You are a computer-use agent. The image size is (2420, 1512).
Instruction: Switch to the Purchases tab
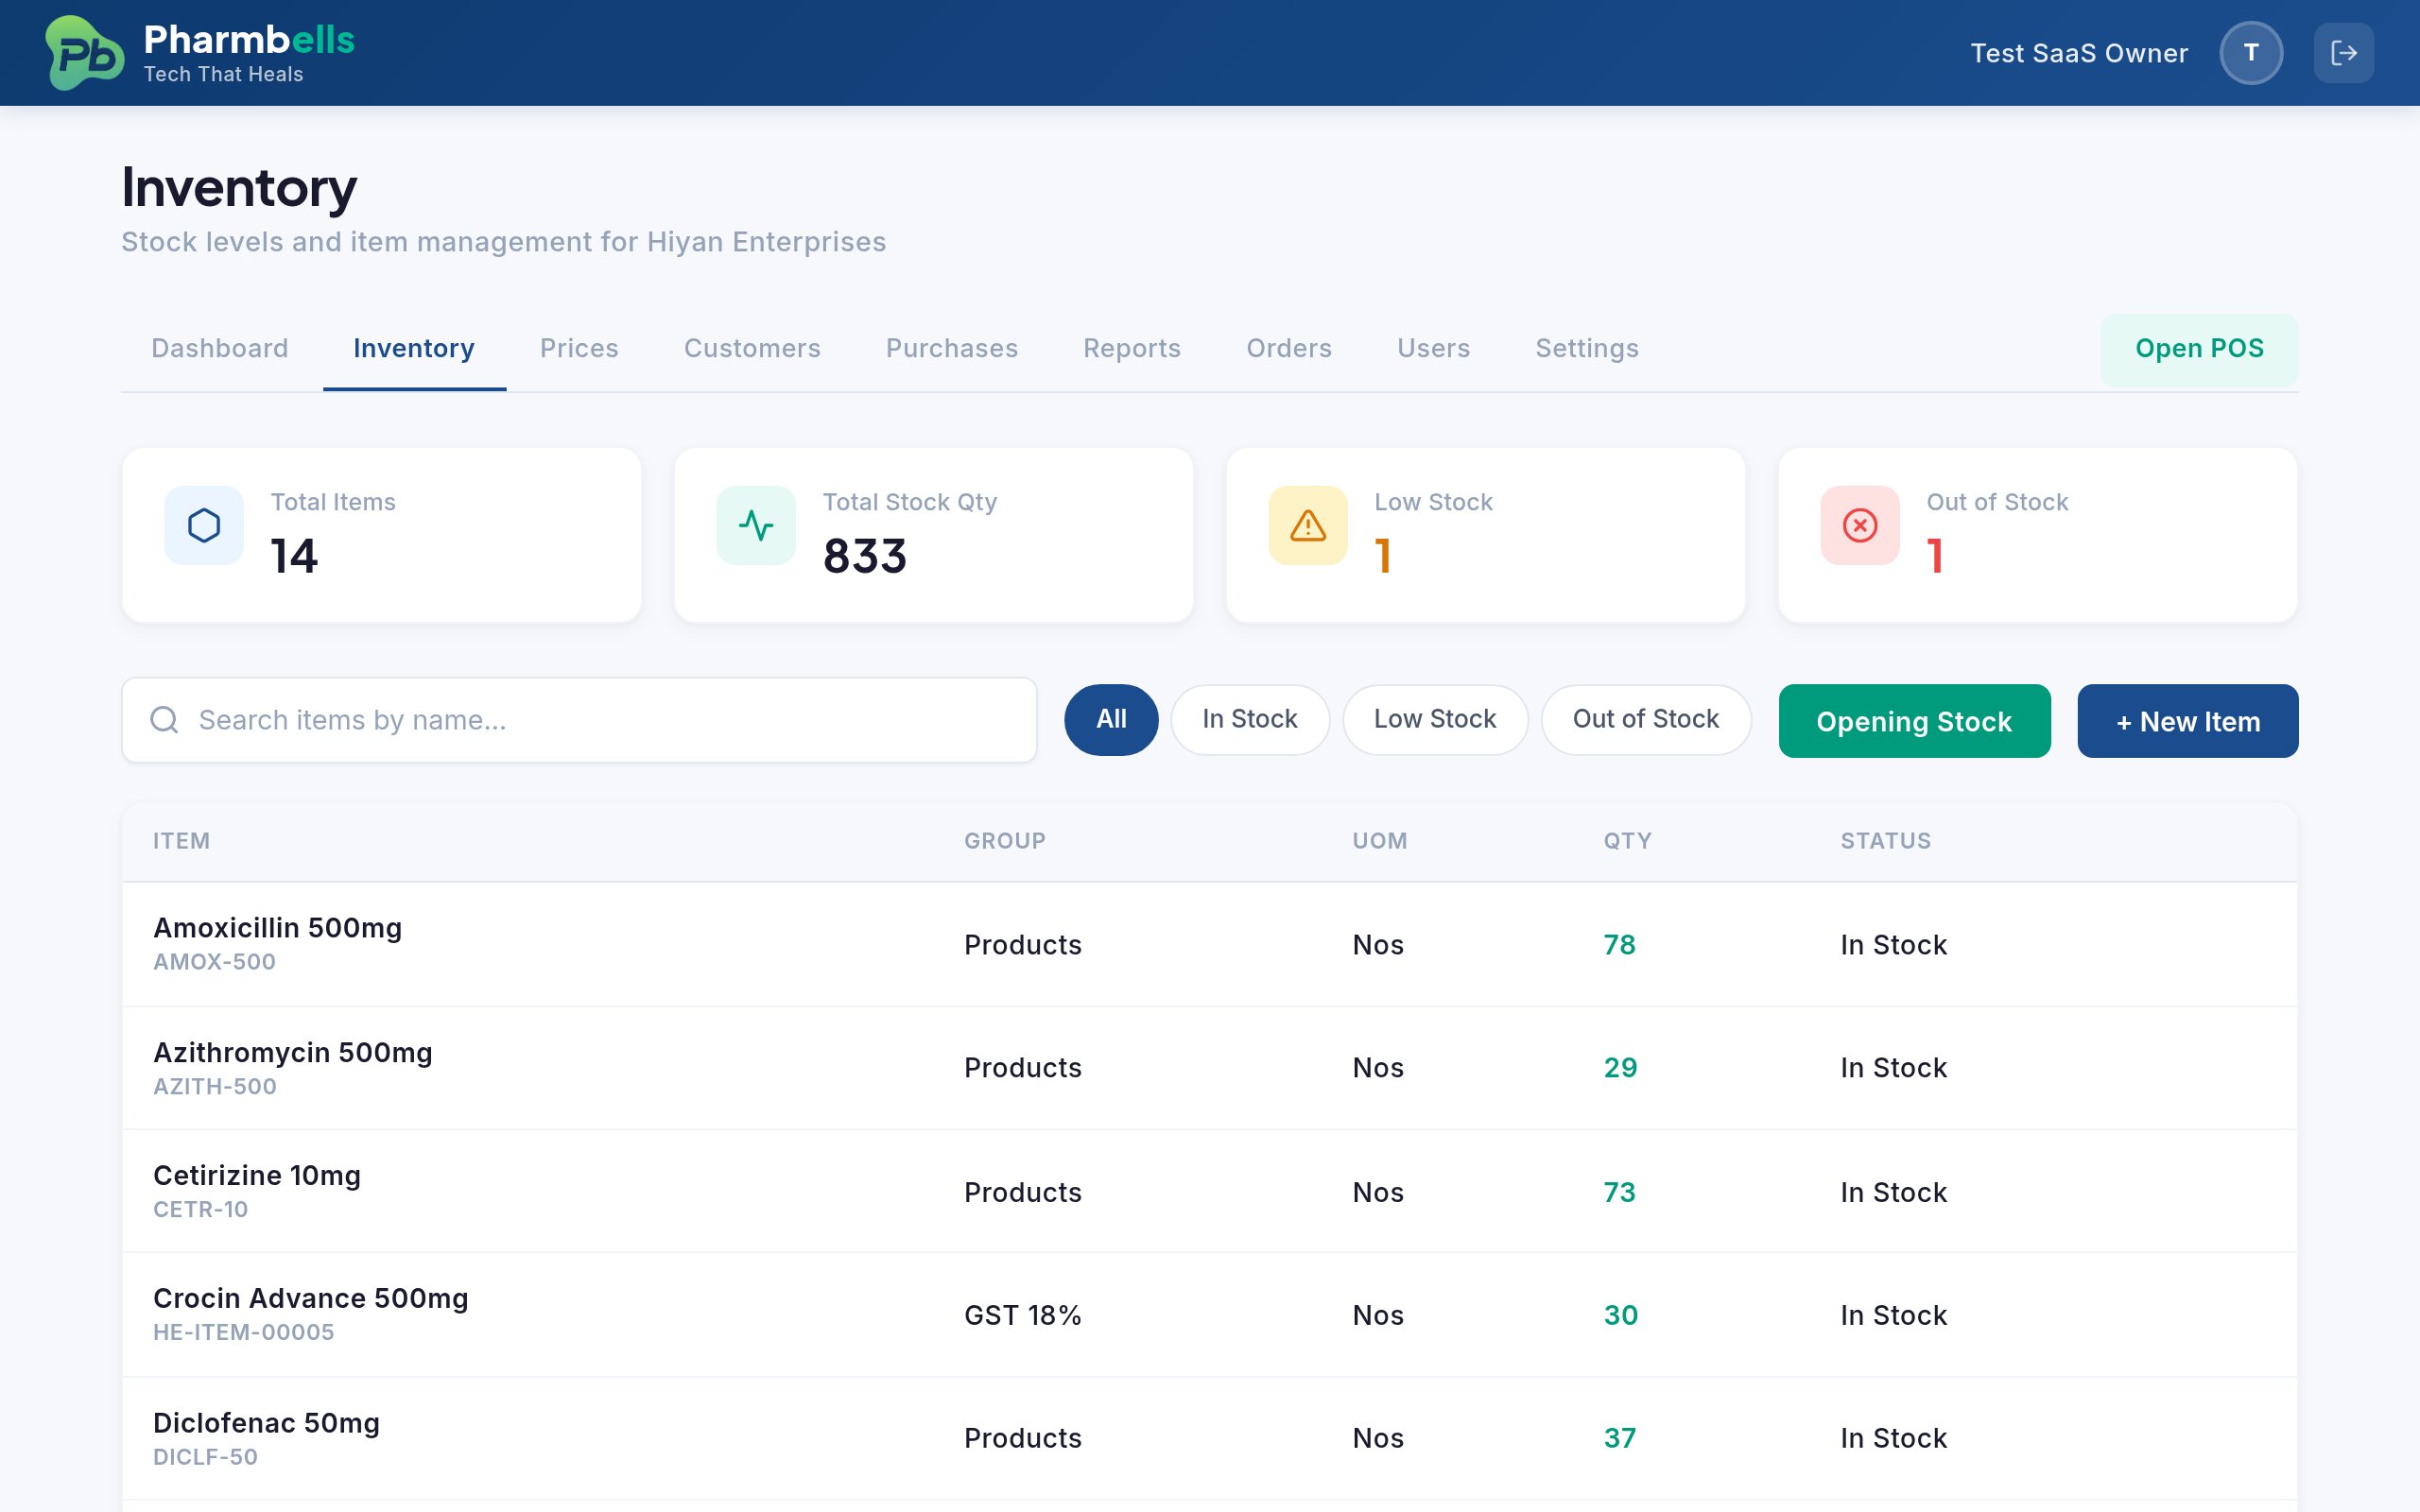tap(951, 348)
